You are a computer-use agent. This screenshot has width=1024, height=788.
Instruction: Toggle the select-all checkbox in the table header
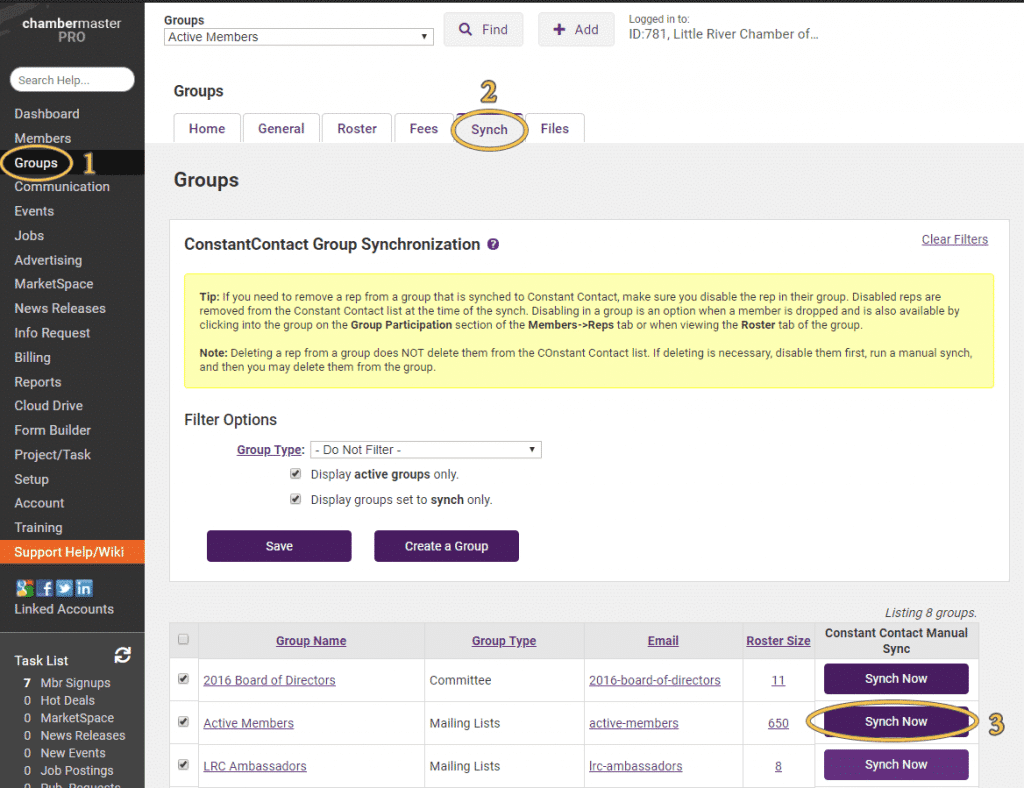(x=184, y=639)
